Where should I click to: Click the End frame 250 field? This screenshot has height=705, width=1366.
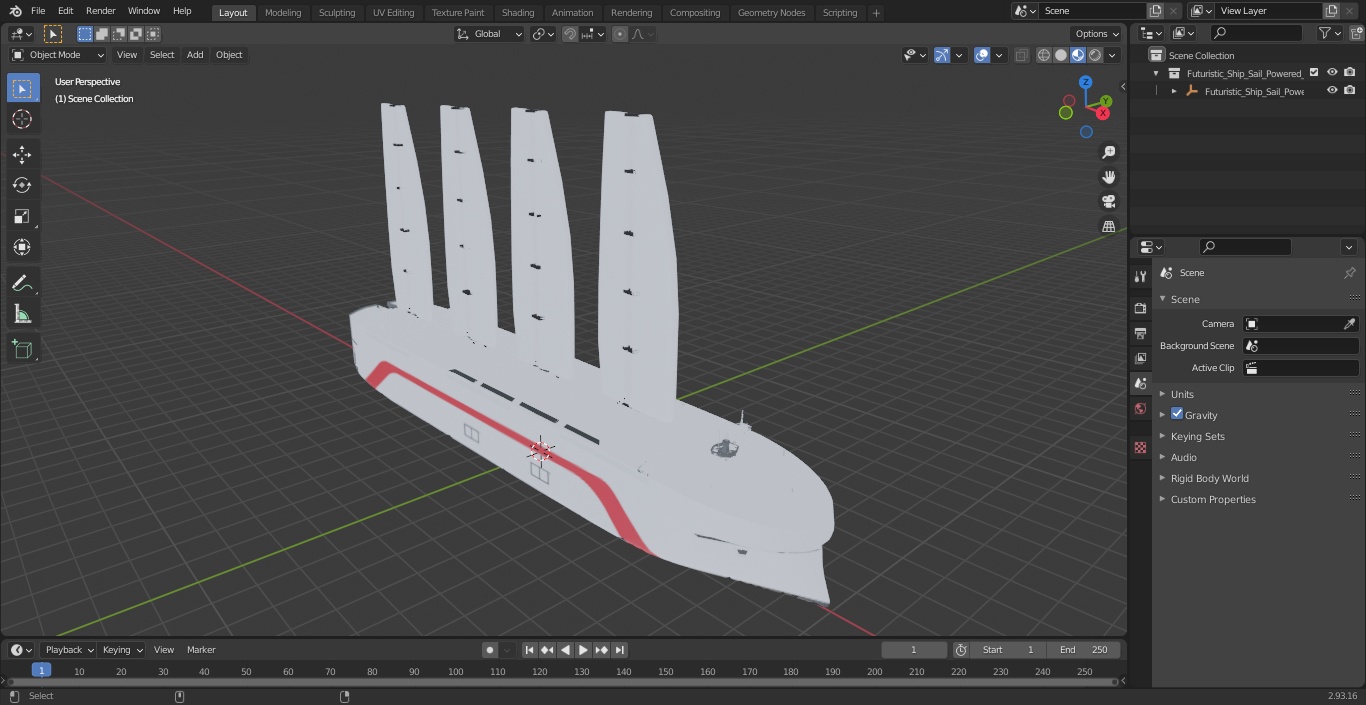click(x=1084, y=650)
